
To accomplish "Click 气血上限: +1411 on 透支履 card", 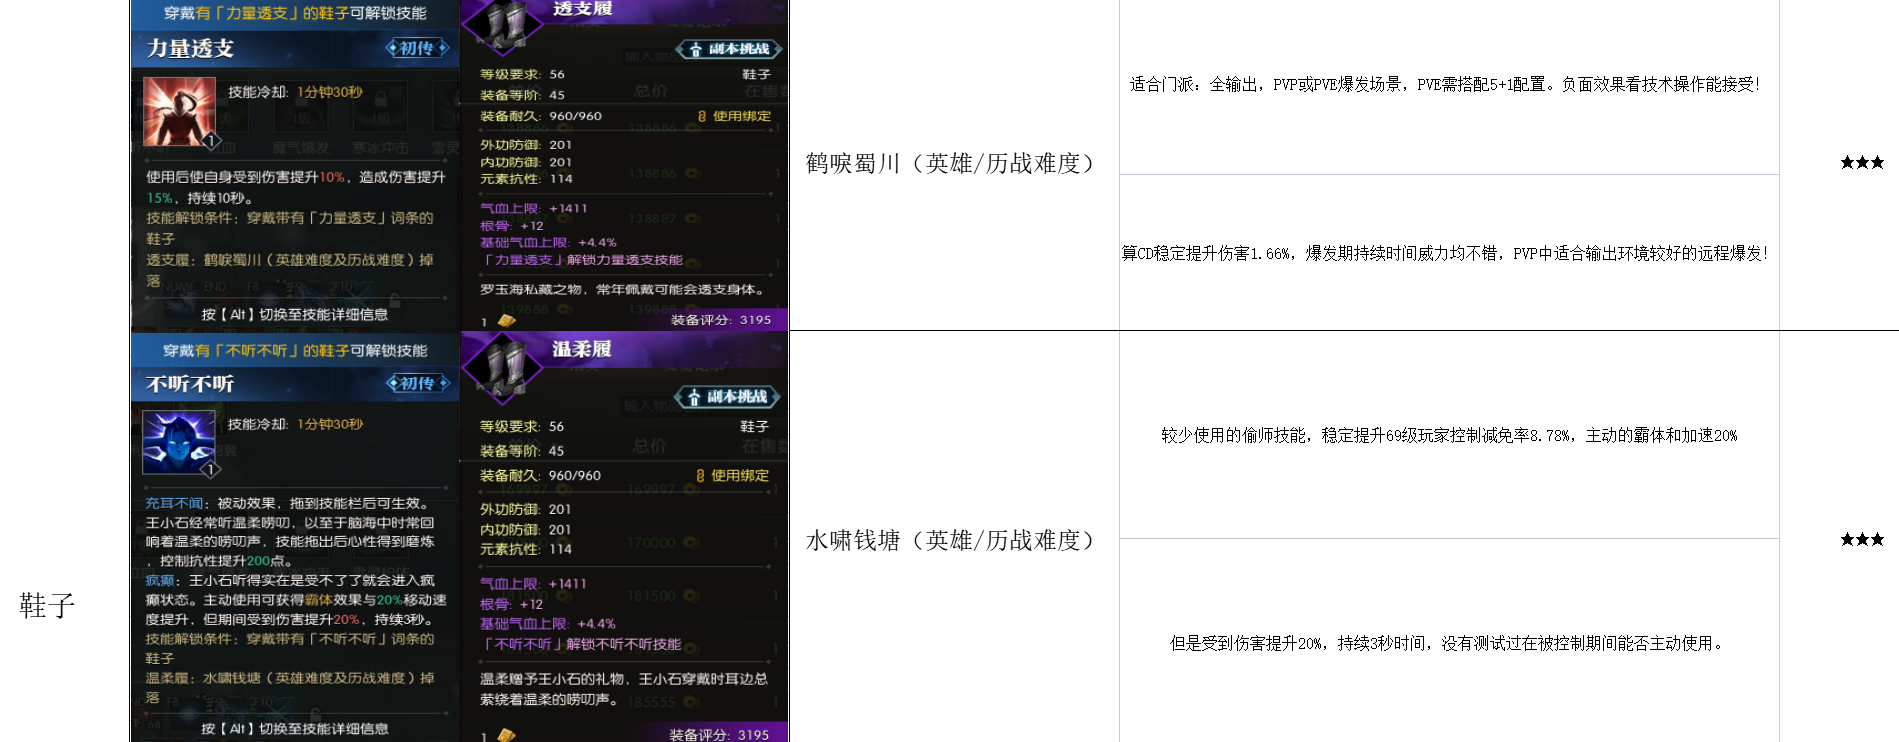I will pos(534,208).
